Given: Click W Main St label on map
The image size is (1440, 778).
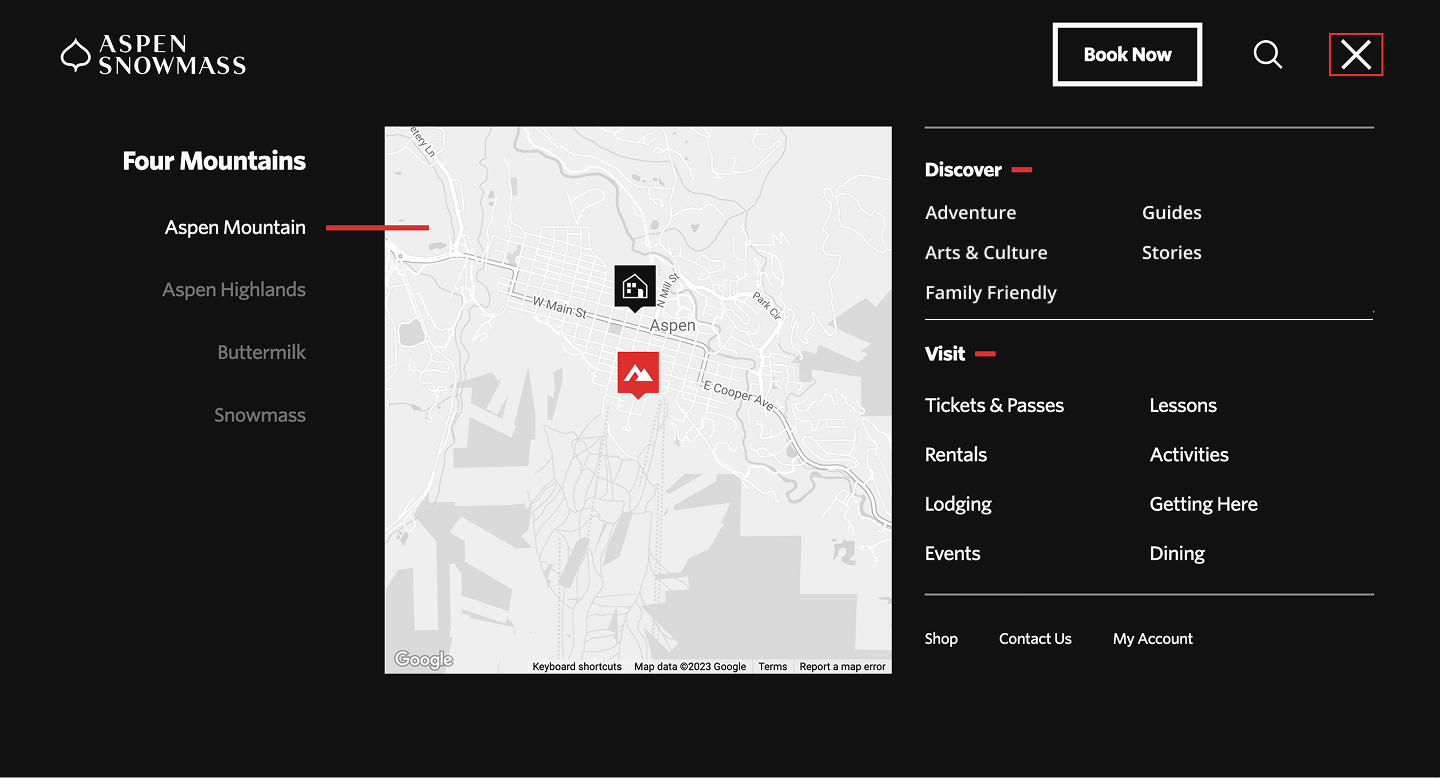Looking at the screenshot, I should [560, 307].
